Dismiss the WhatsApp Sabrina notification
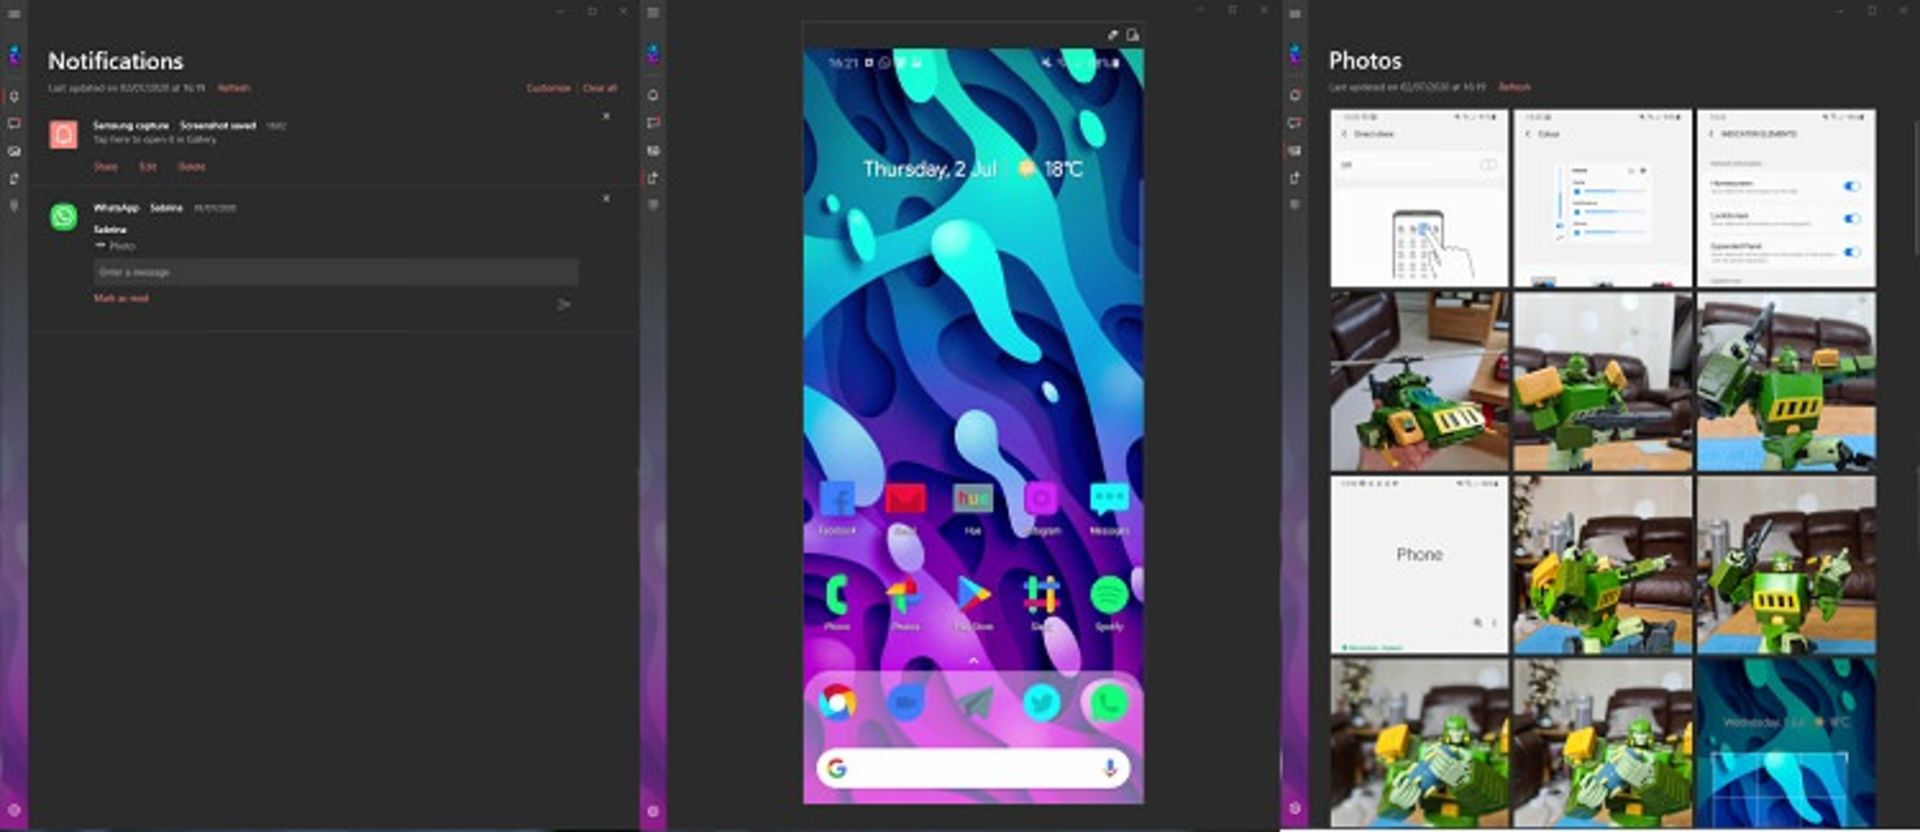 (606, 199)
